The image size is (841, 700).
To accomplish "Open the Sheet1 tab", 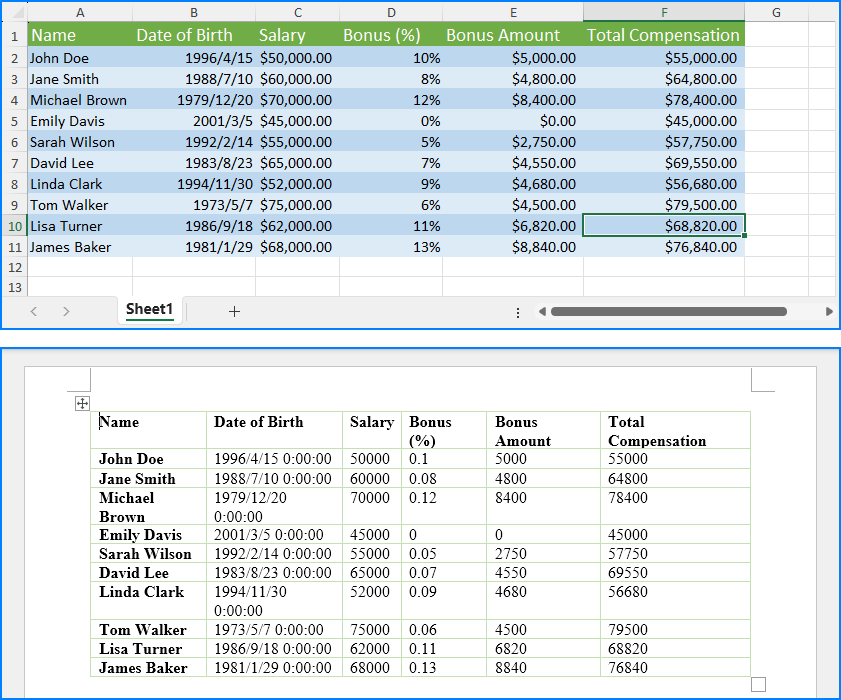I will point(150,310).
